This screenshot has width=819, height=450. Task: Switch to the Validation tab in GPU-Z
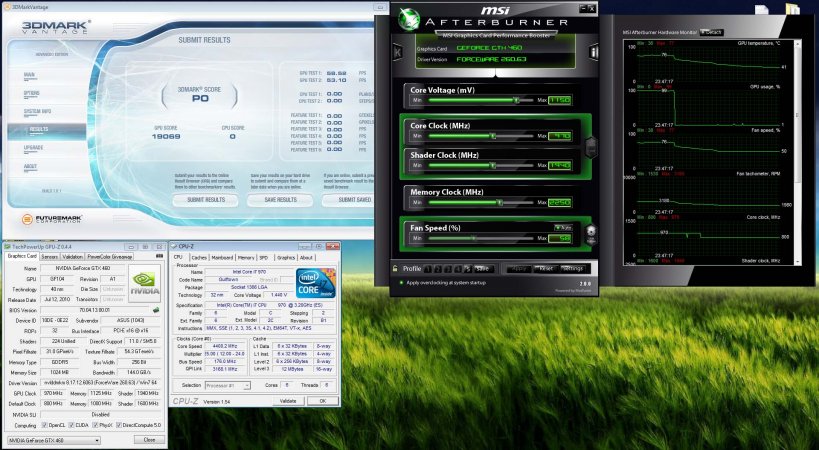pos(72,256)
